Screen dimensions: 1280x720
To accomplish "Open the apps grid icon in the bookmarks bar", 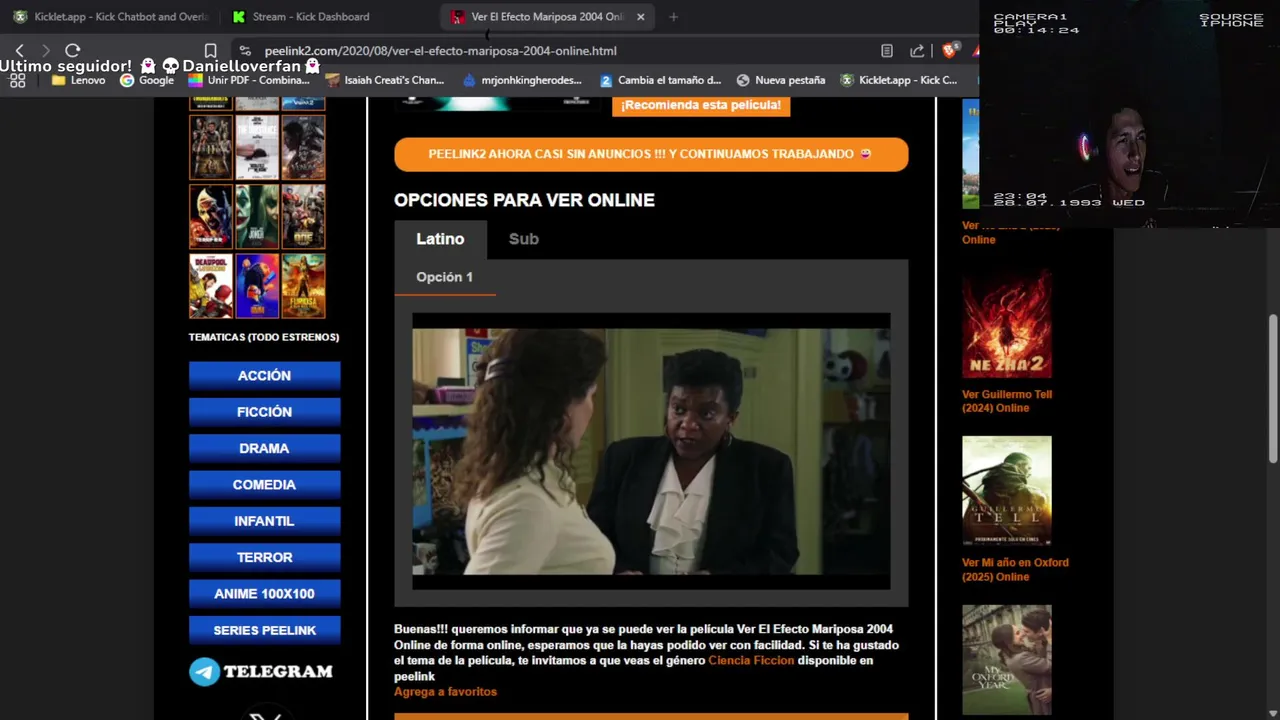I will (x=17, y=80).
